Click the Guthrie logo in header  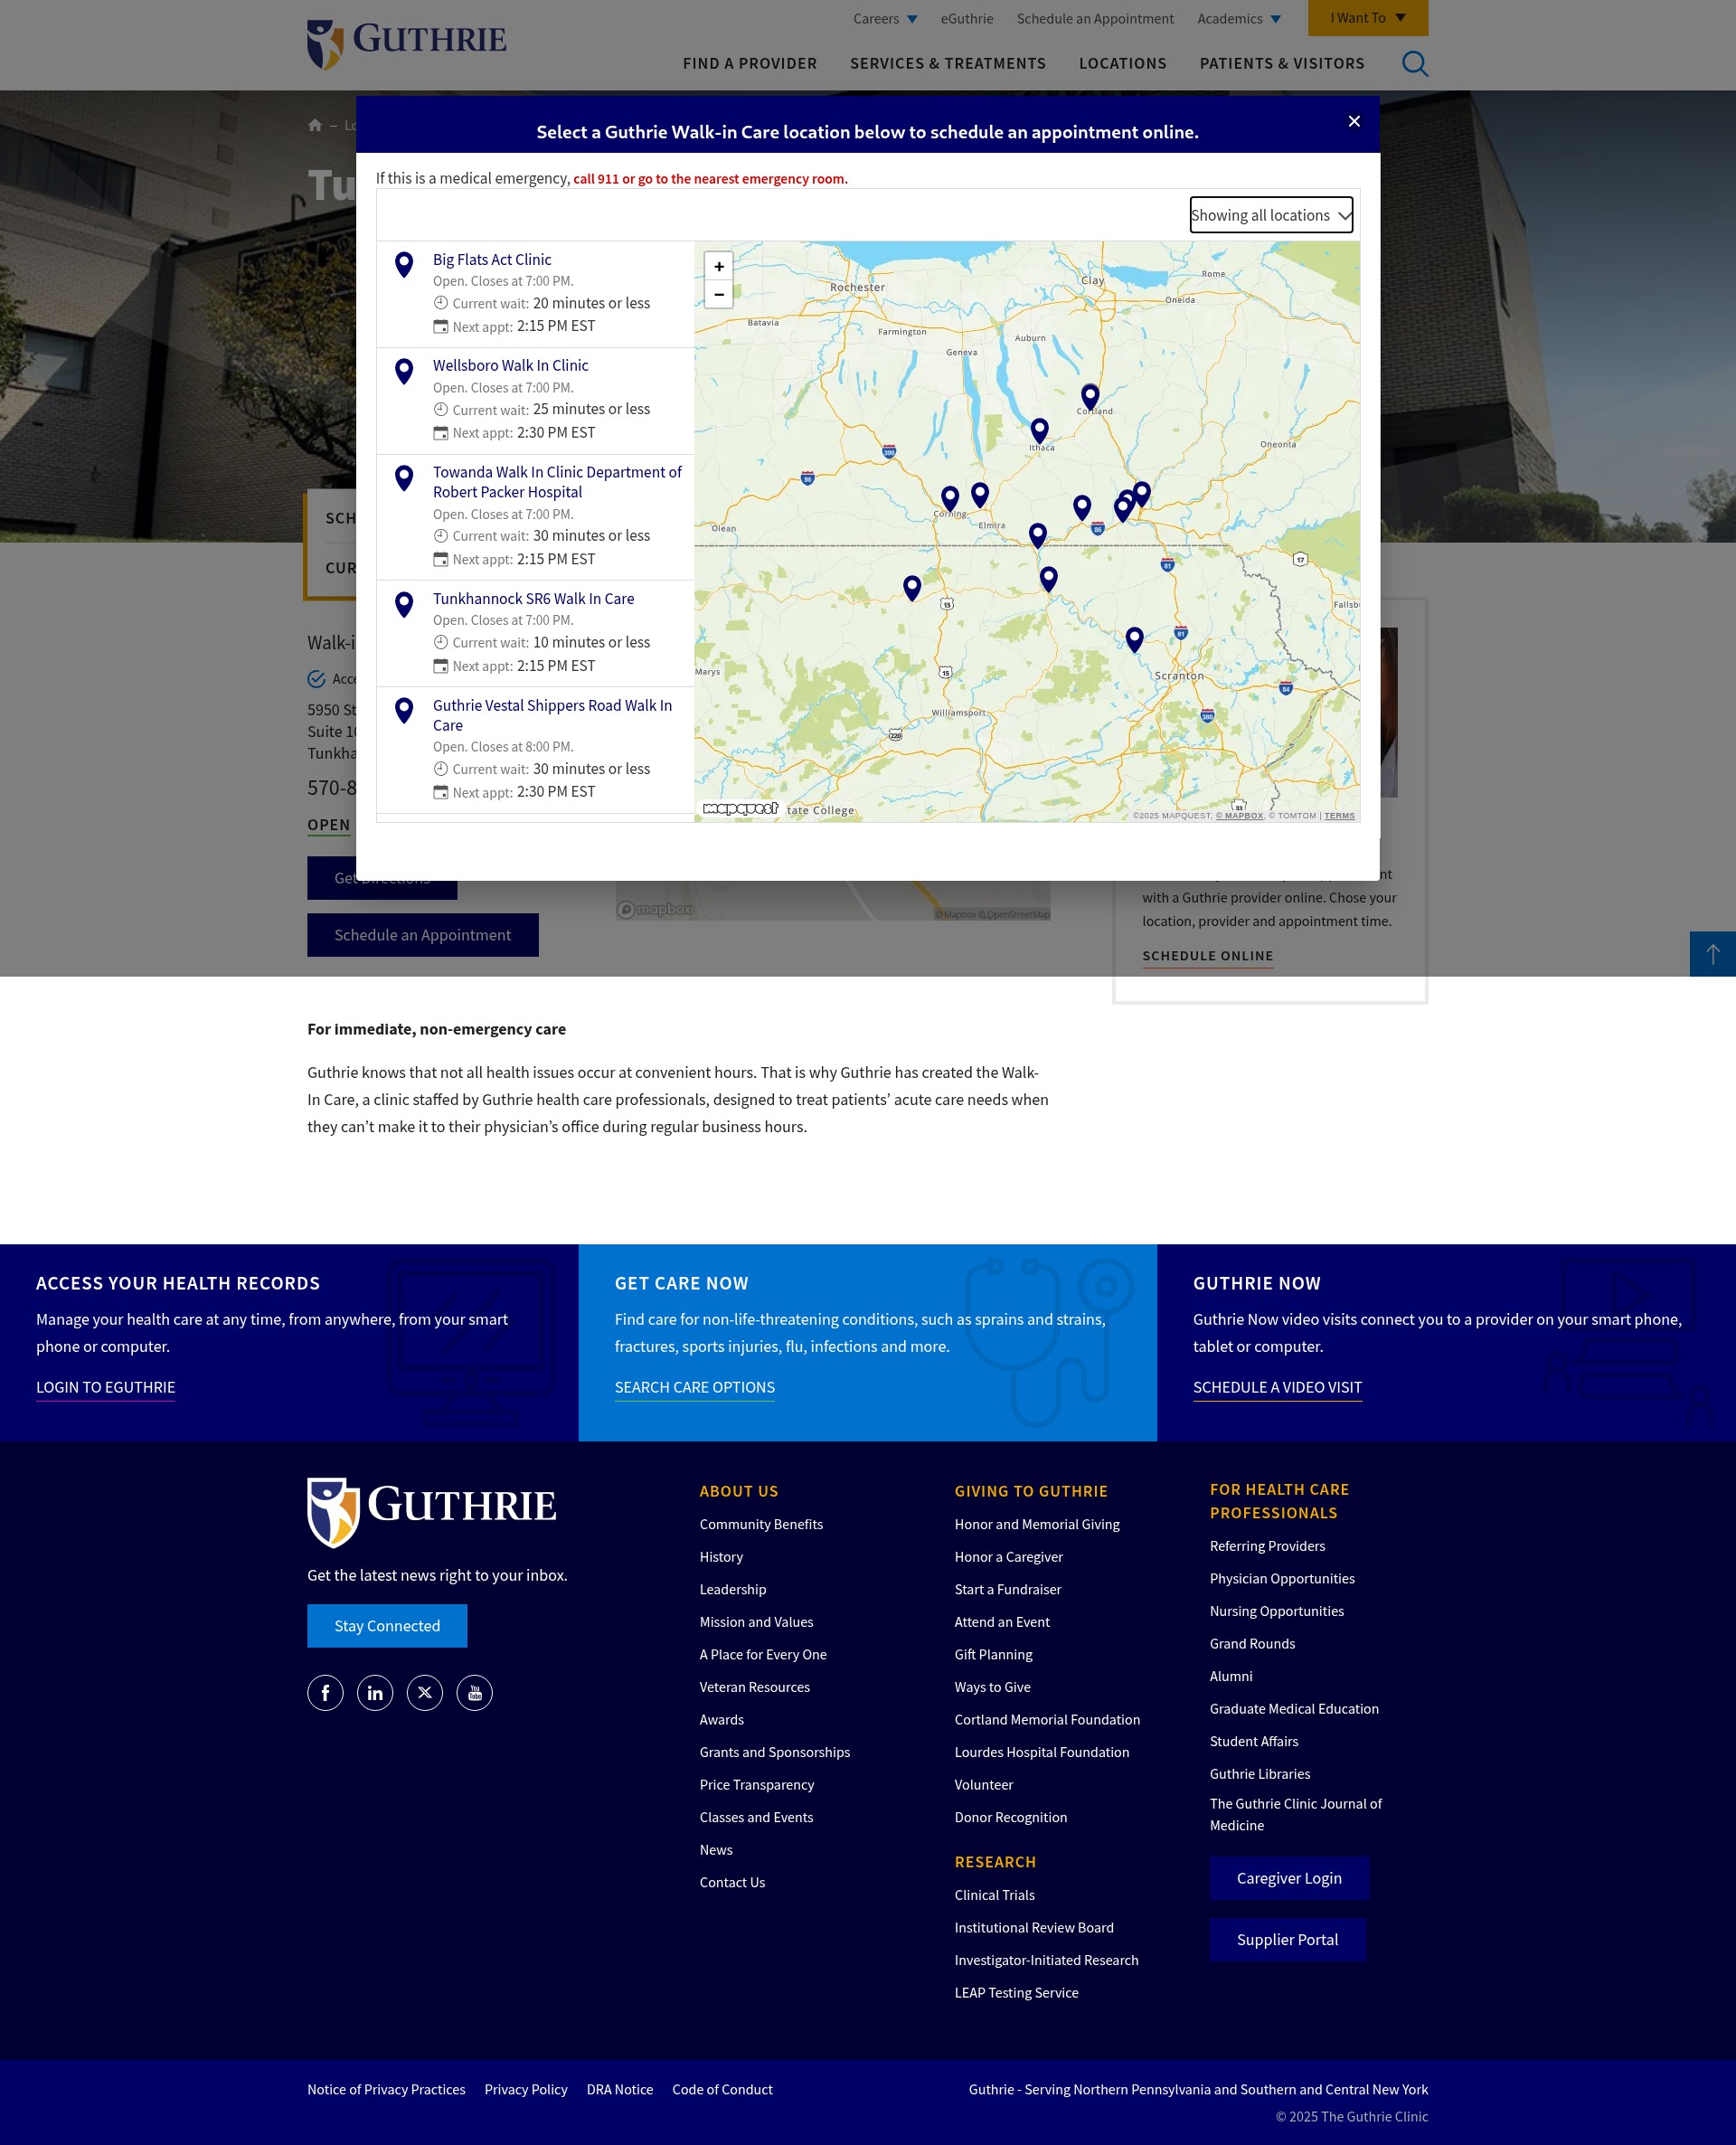point(407,44)
